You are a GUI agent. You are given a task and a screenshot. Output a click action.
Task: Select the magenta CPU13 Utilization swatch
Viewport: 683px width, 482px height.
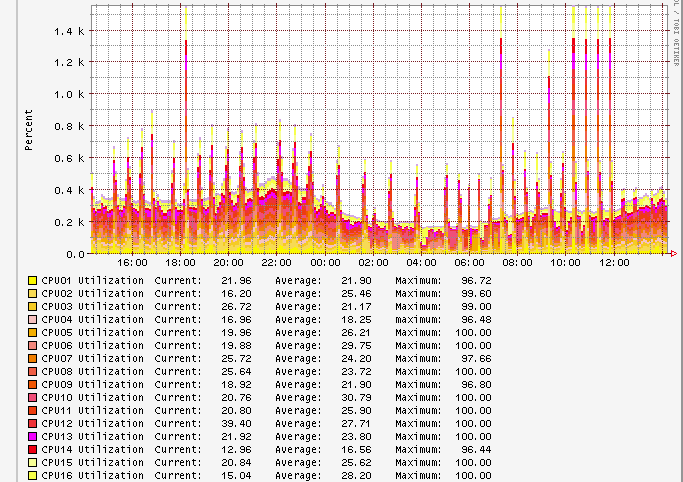coord(32,437)
